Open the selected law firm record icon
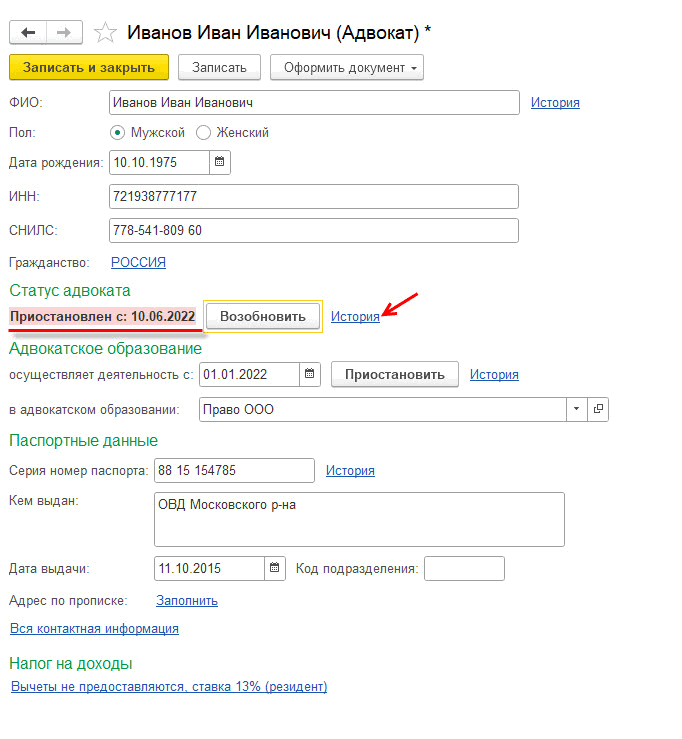 (599, 409)
